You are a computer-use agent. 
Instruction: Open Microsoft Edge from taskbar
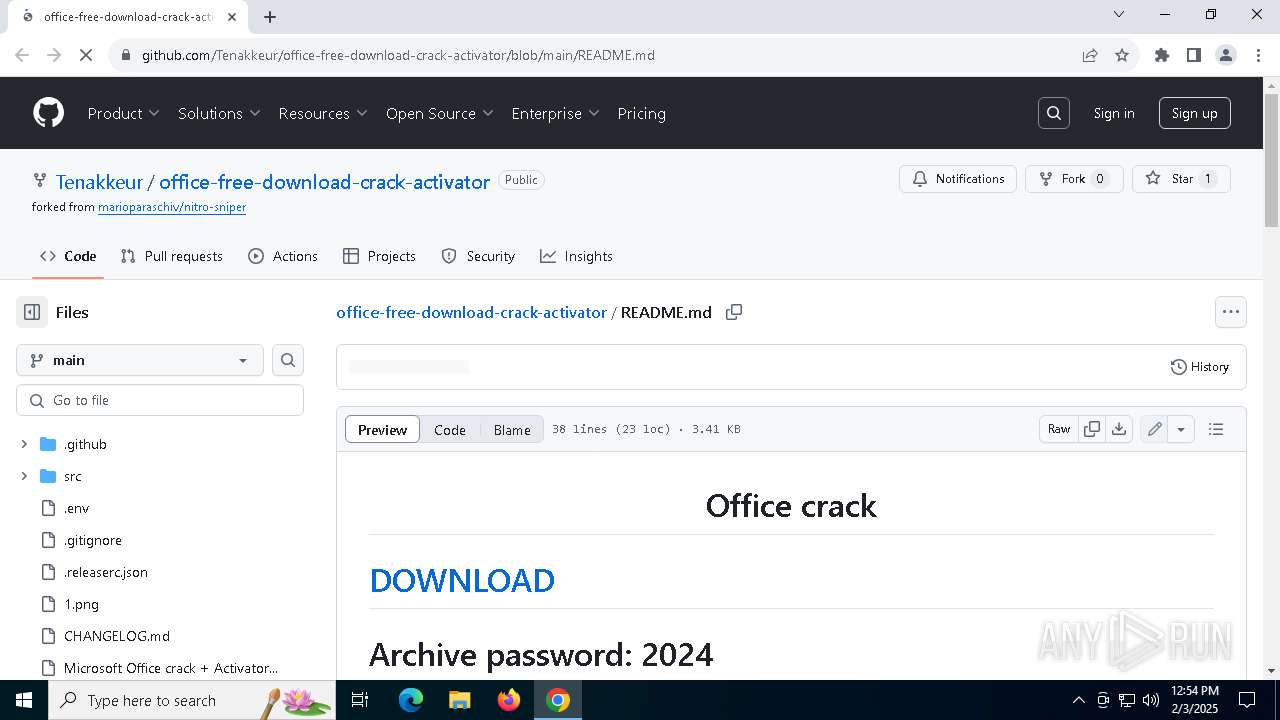[411, 700]
